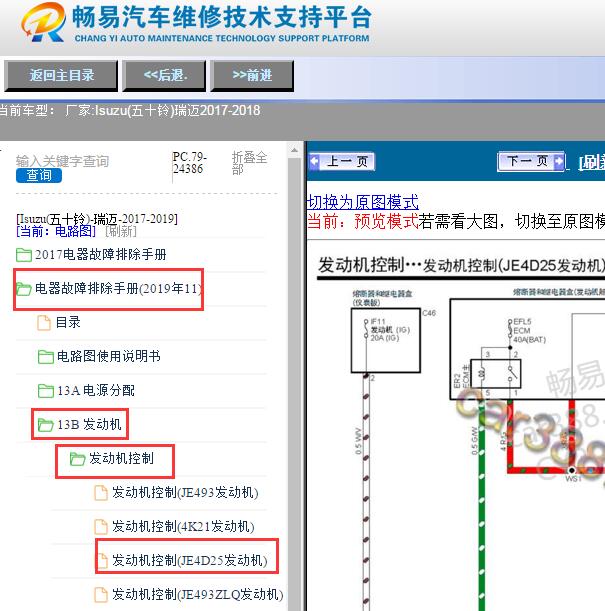Switch to original image mode link 切换为原图模式

362,202
